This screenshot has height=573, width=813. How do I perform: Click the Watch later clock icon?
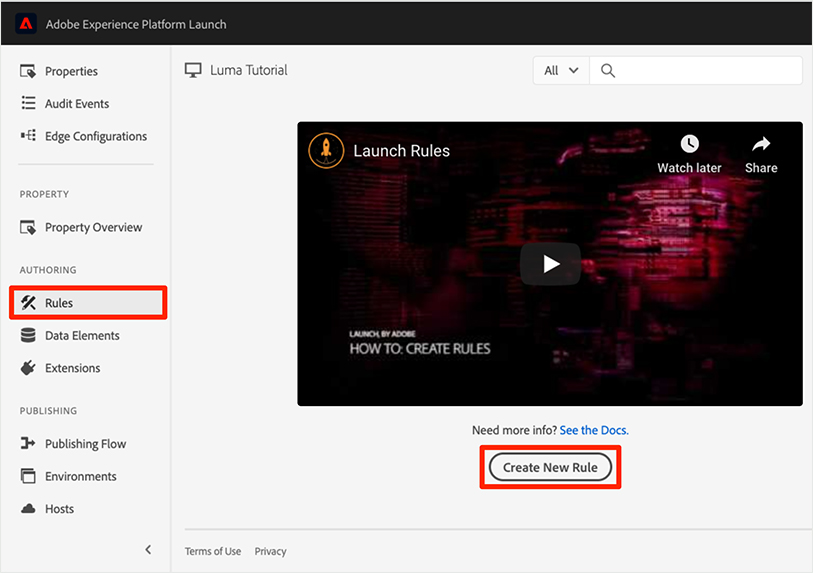pyautogui.click(x=690, y=144)
